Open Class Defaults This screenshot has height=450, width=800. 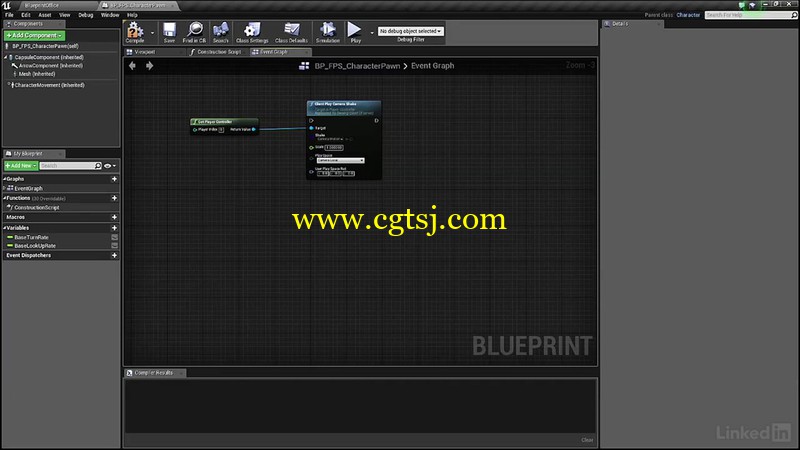tap(291, 32)
